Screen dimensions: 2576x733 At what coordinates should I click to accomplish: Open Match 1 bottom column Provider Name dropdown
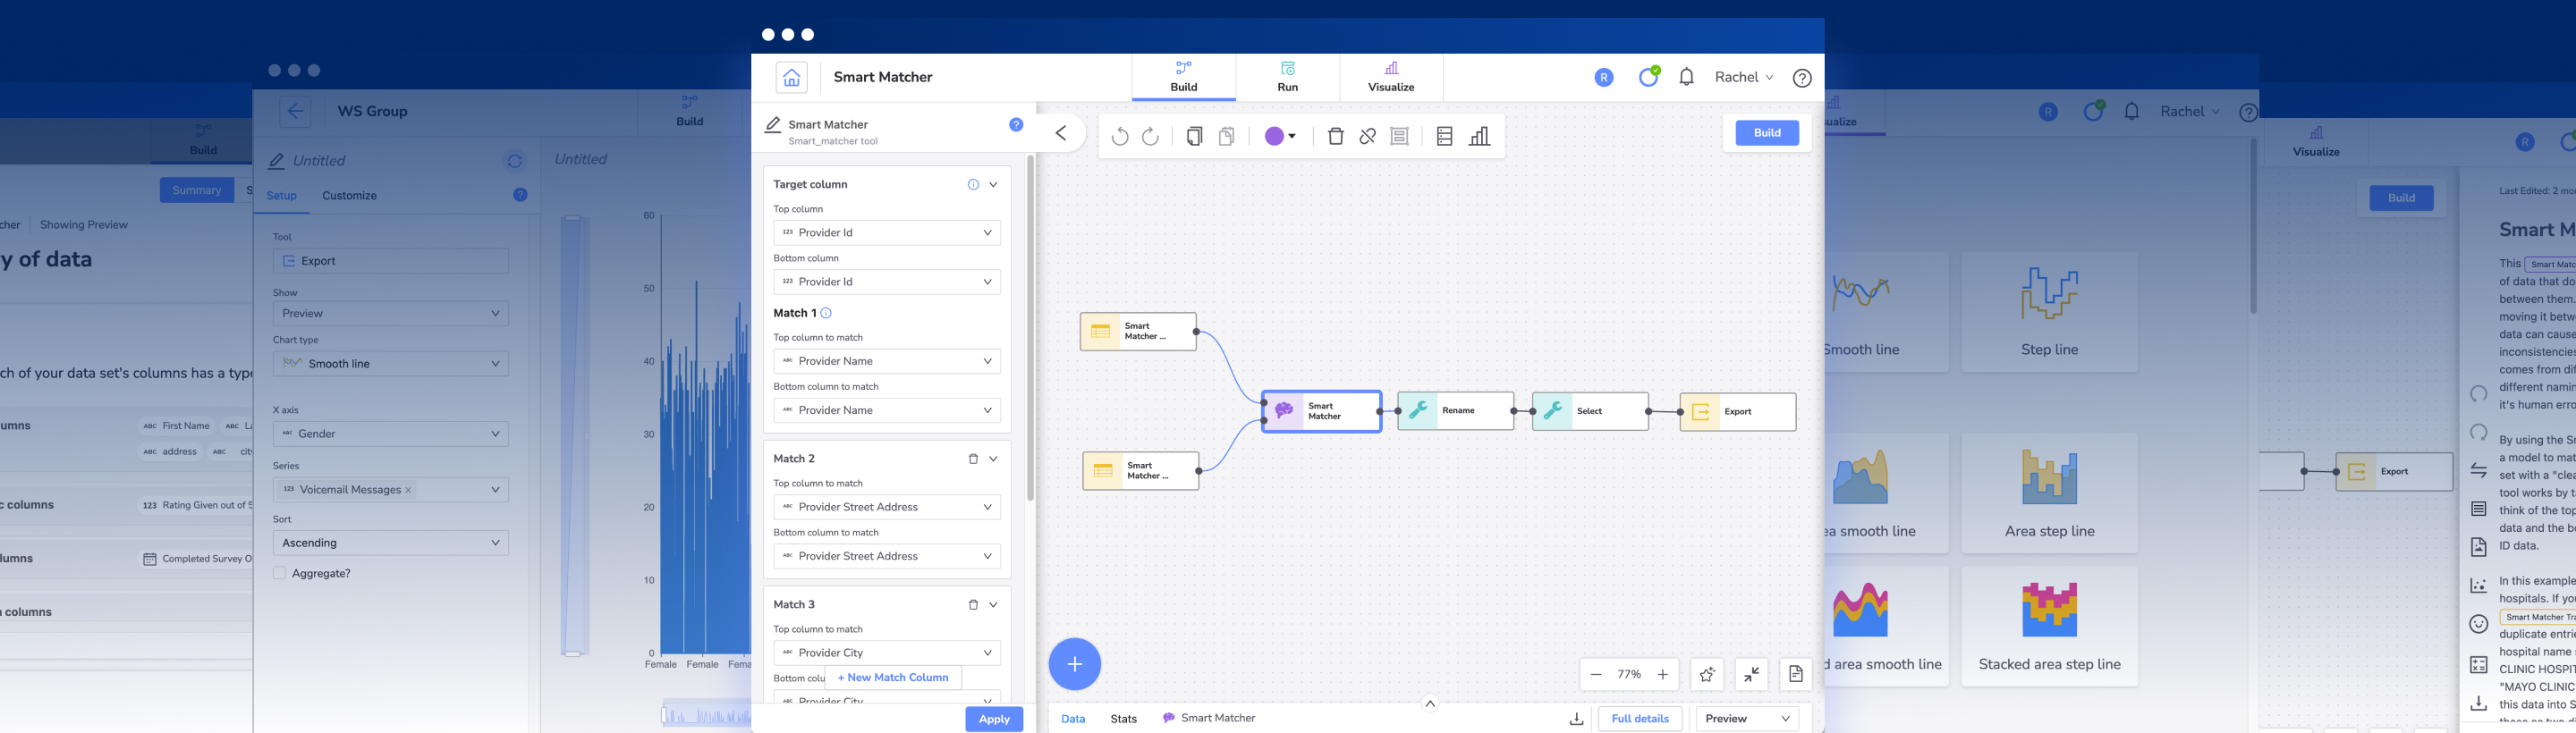coord(887,410)
